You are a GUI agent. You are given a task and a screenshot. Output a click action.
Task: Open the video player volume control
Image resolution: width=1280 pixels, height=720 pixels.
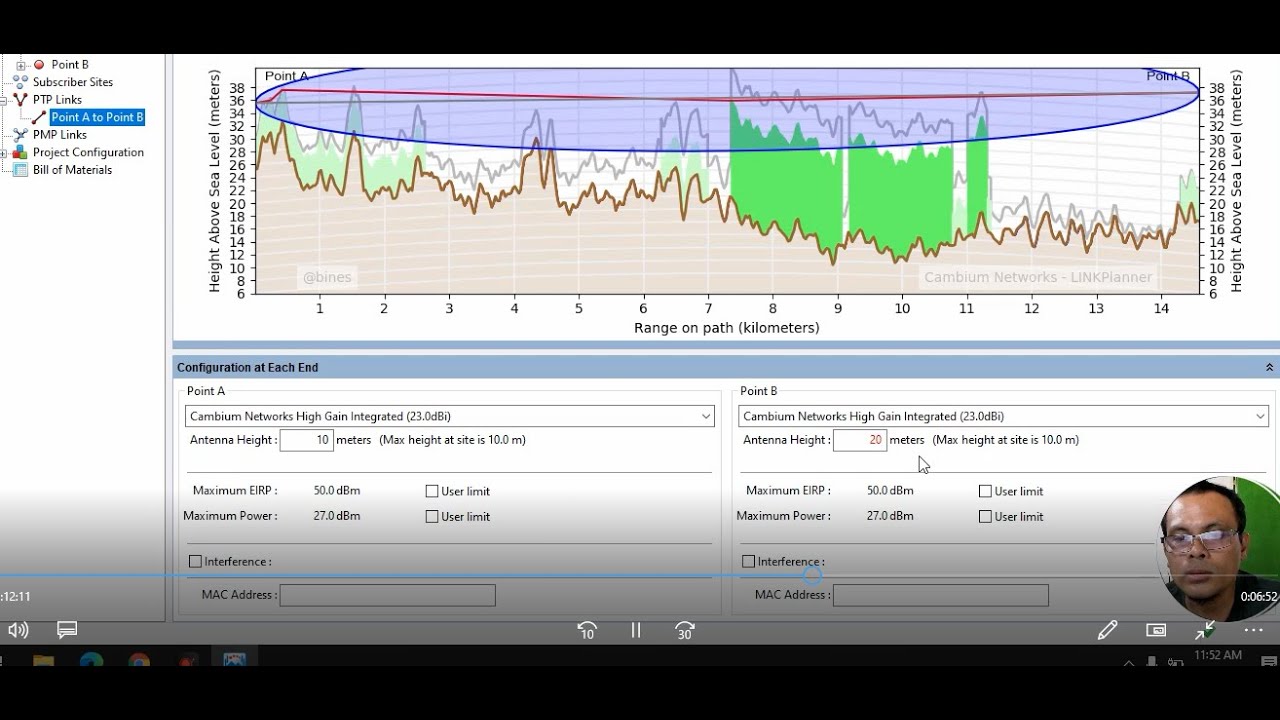tap(18, 630)
